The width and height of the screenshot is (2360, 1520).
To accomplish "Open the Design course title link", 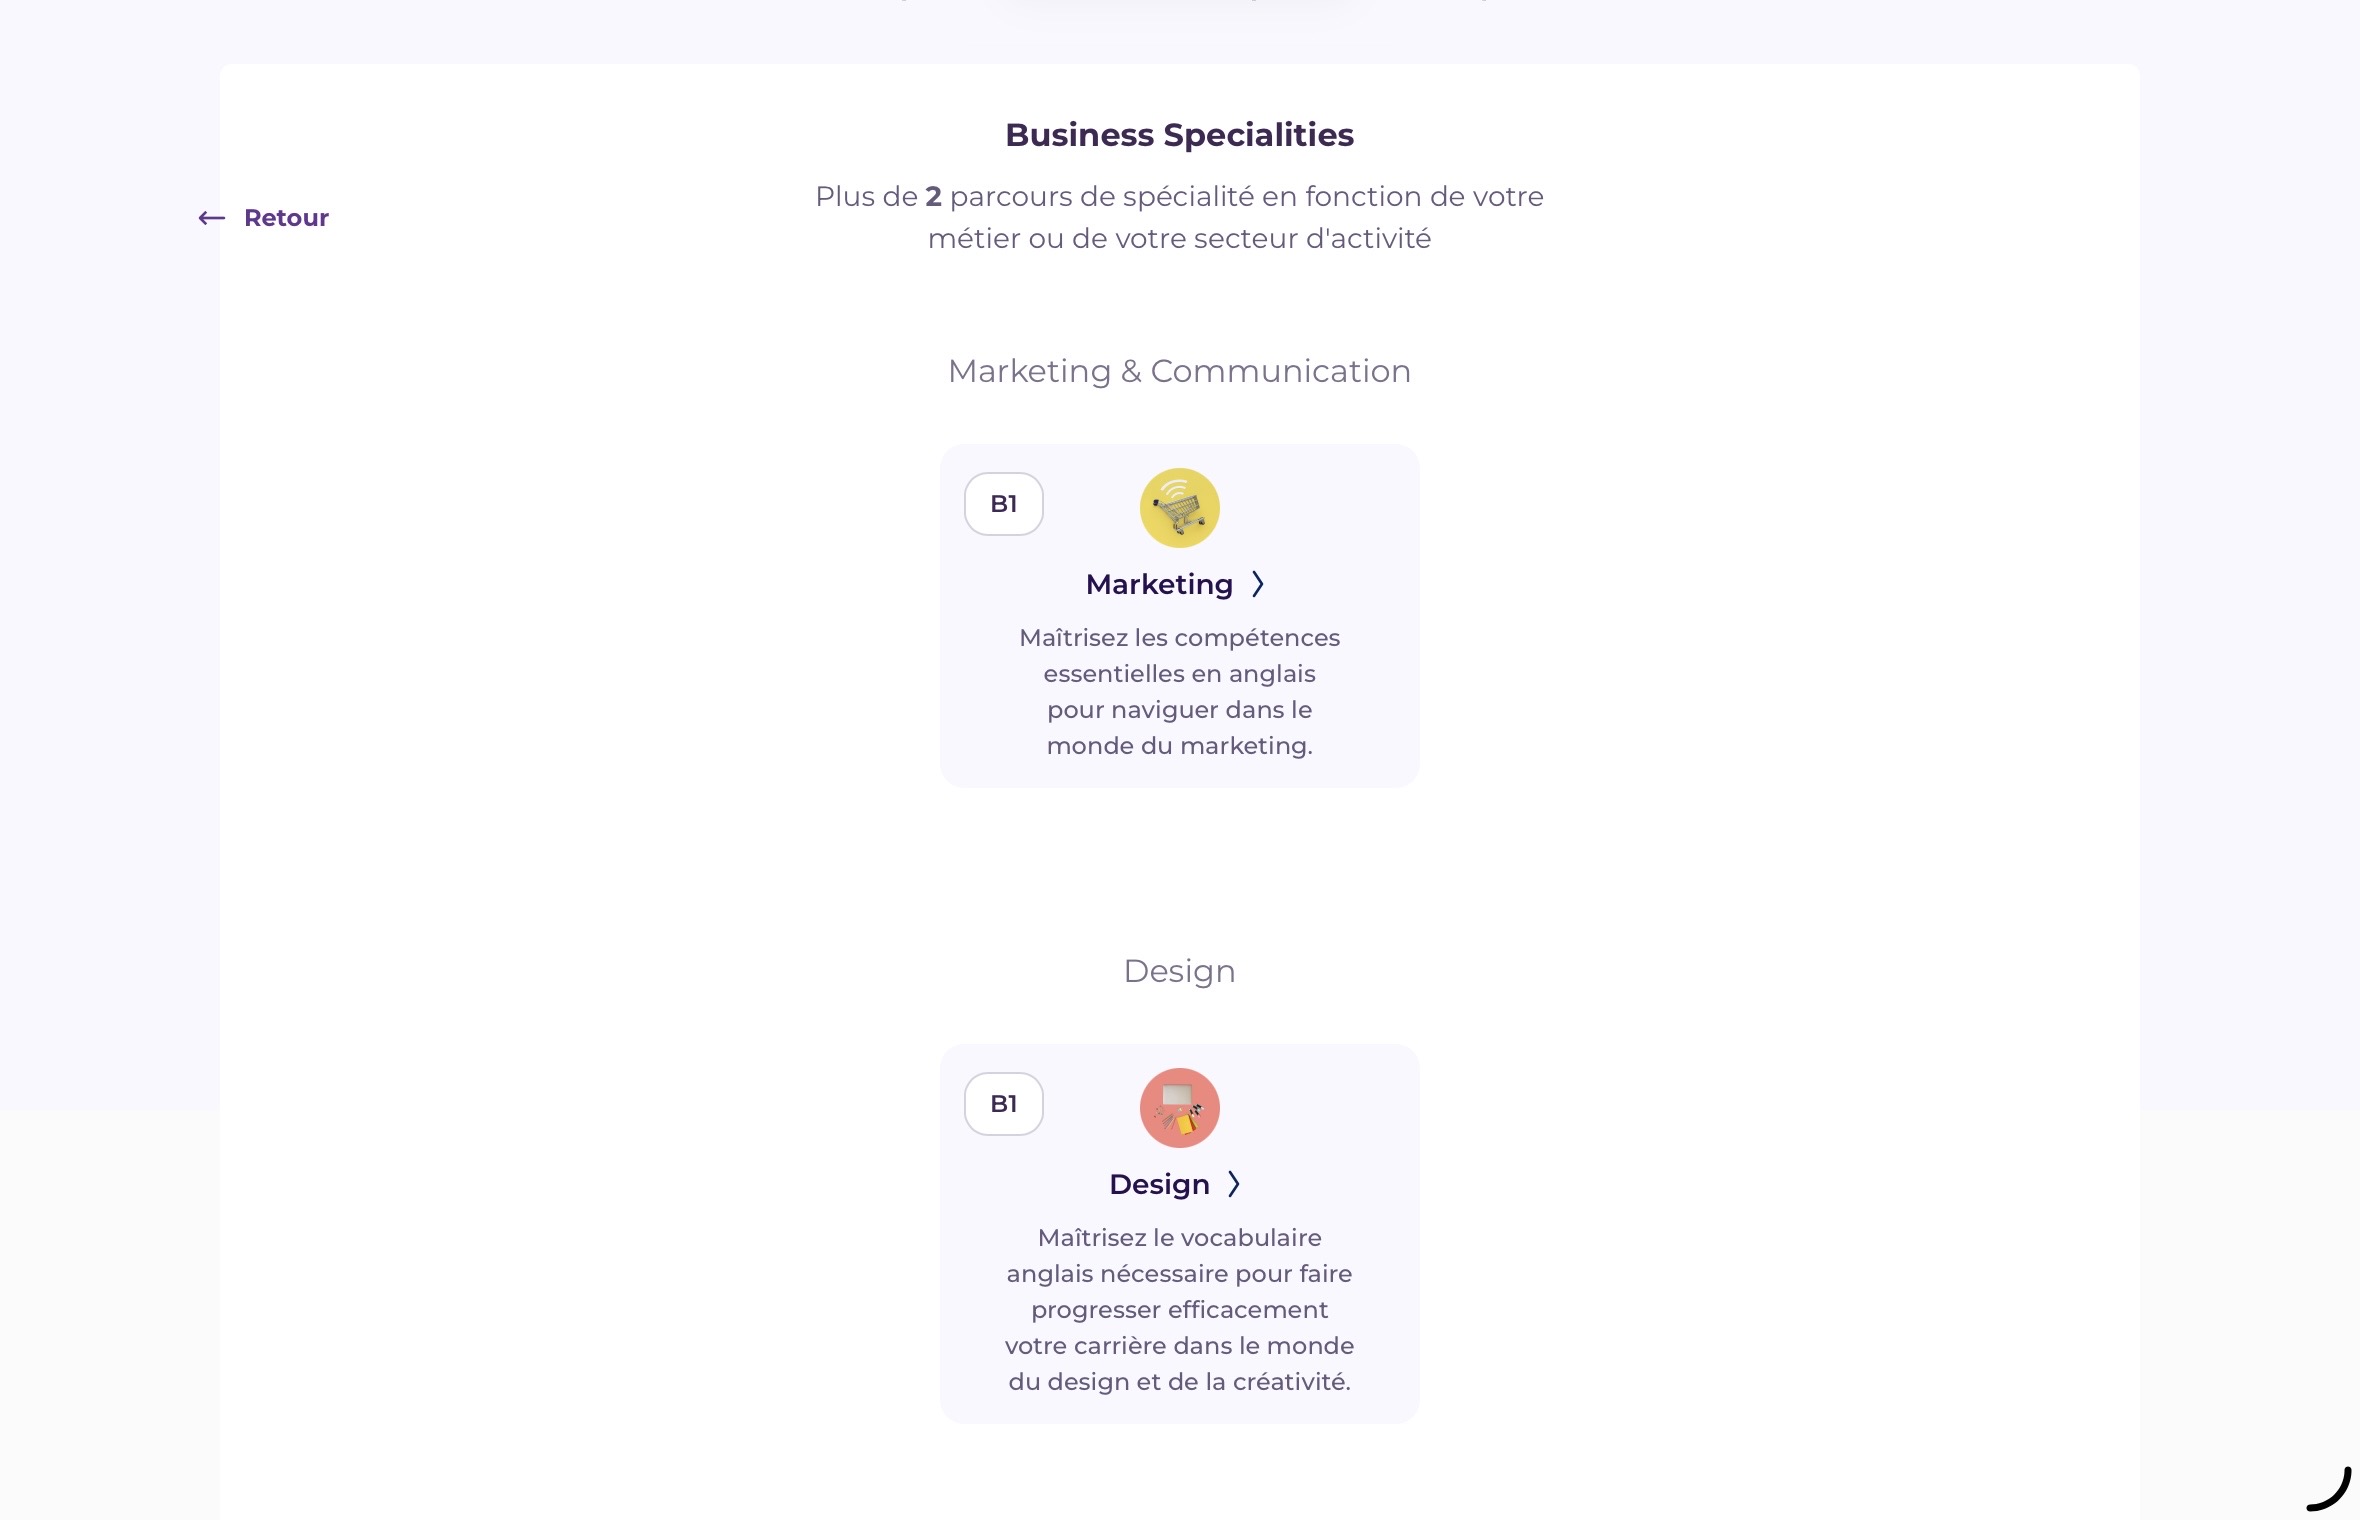I will click(1159, 1184).
